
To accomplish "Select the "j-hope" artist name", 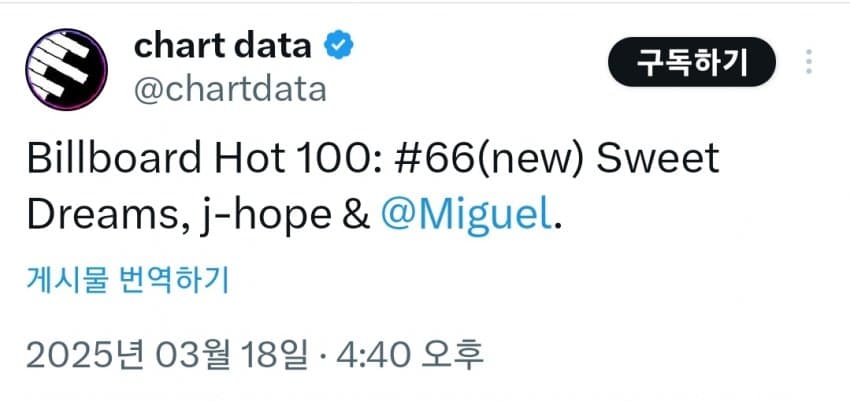I will point(265,217).
